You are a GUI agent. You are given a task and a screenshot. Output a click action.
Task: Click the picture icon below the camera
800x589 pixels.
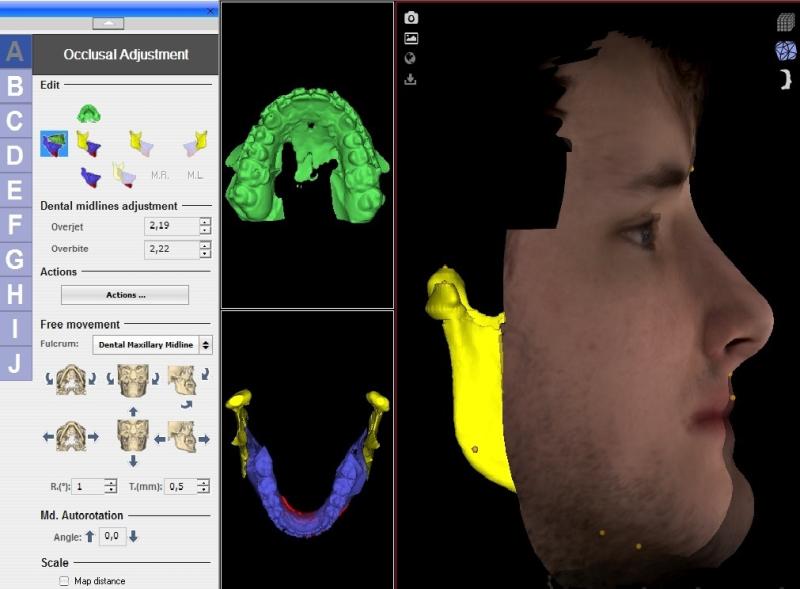[411, 38]
